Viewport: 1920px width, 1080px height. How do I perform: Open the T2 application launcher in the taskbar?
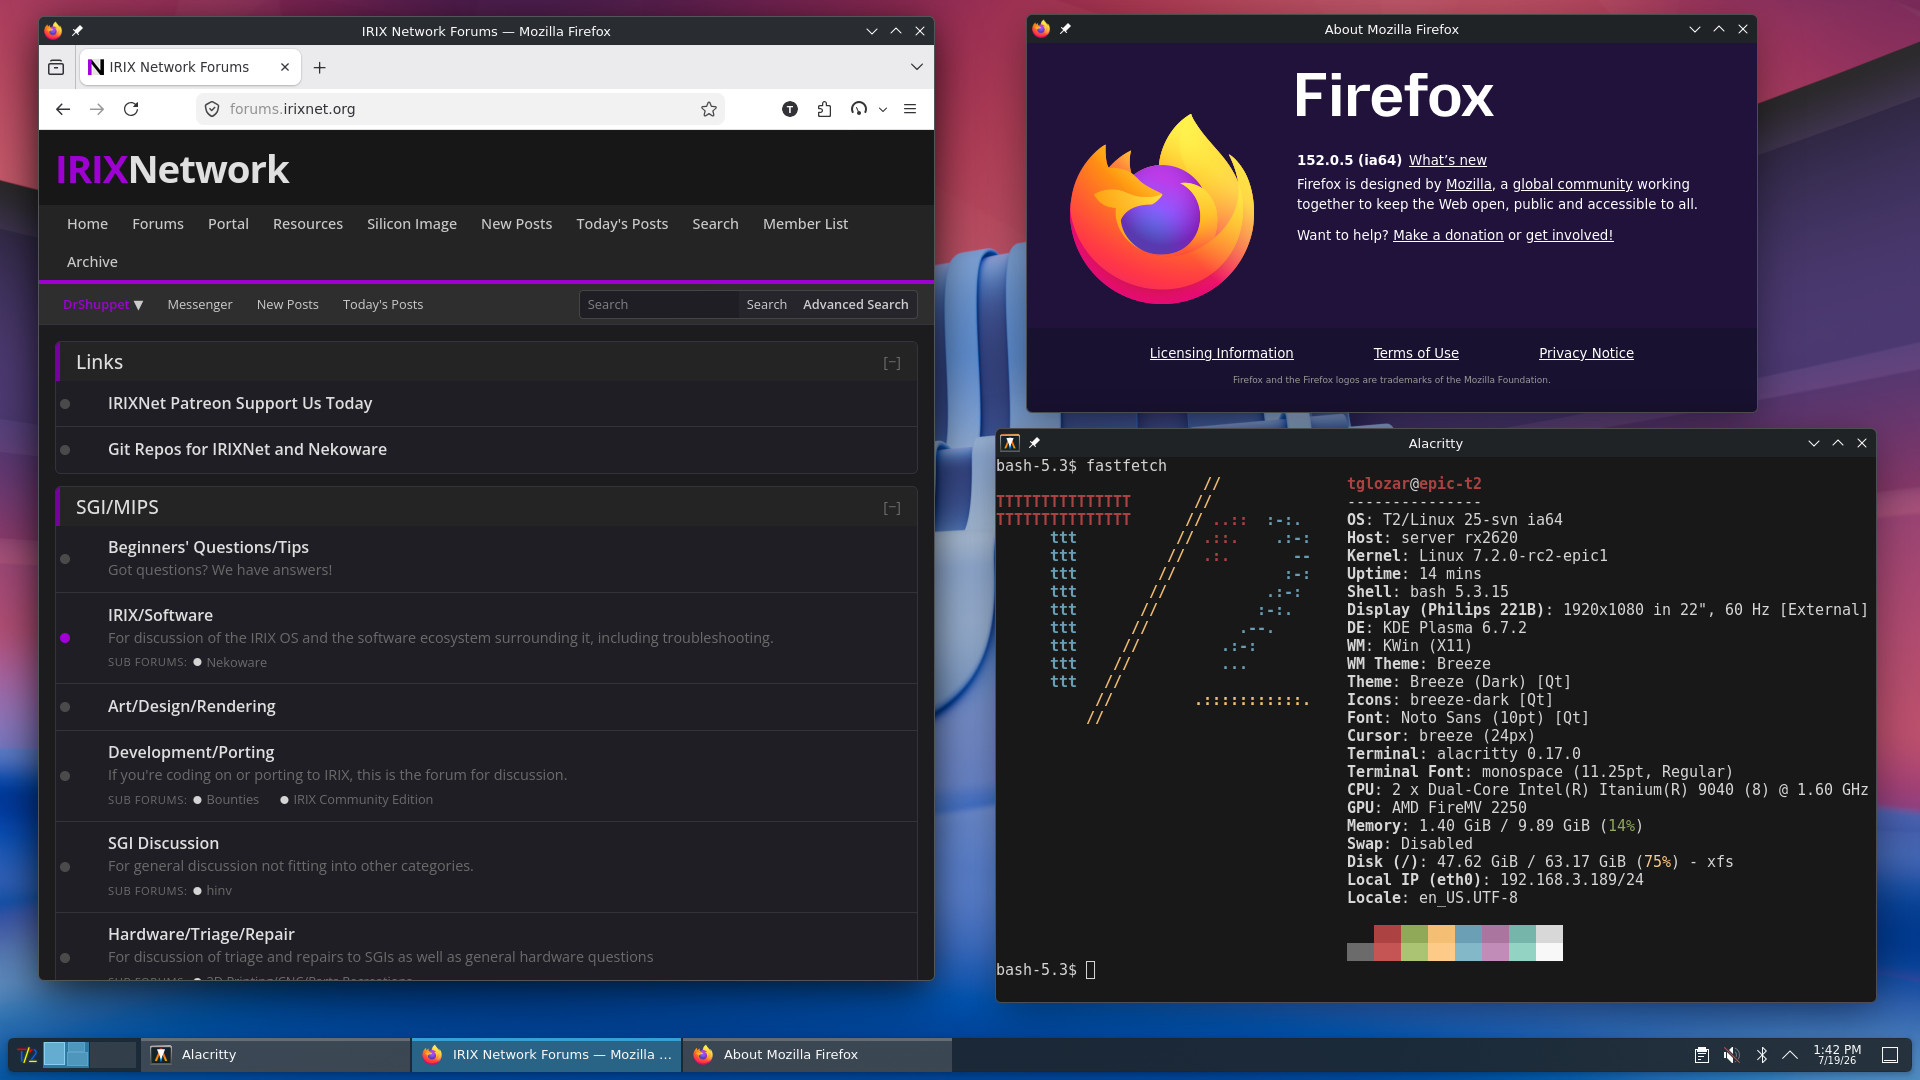pyautogui.click(x=28, y=1054)
